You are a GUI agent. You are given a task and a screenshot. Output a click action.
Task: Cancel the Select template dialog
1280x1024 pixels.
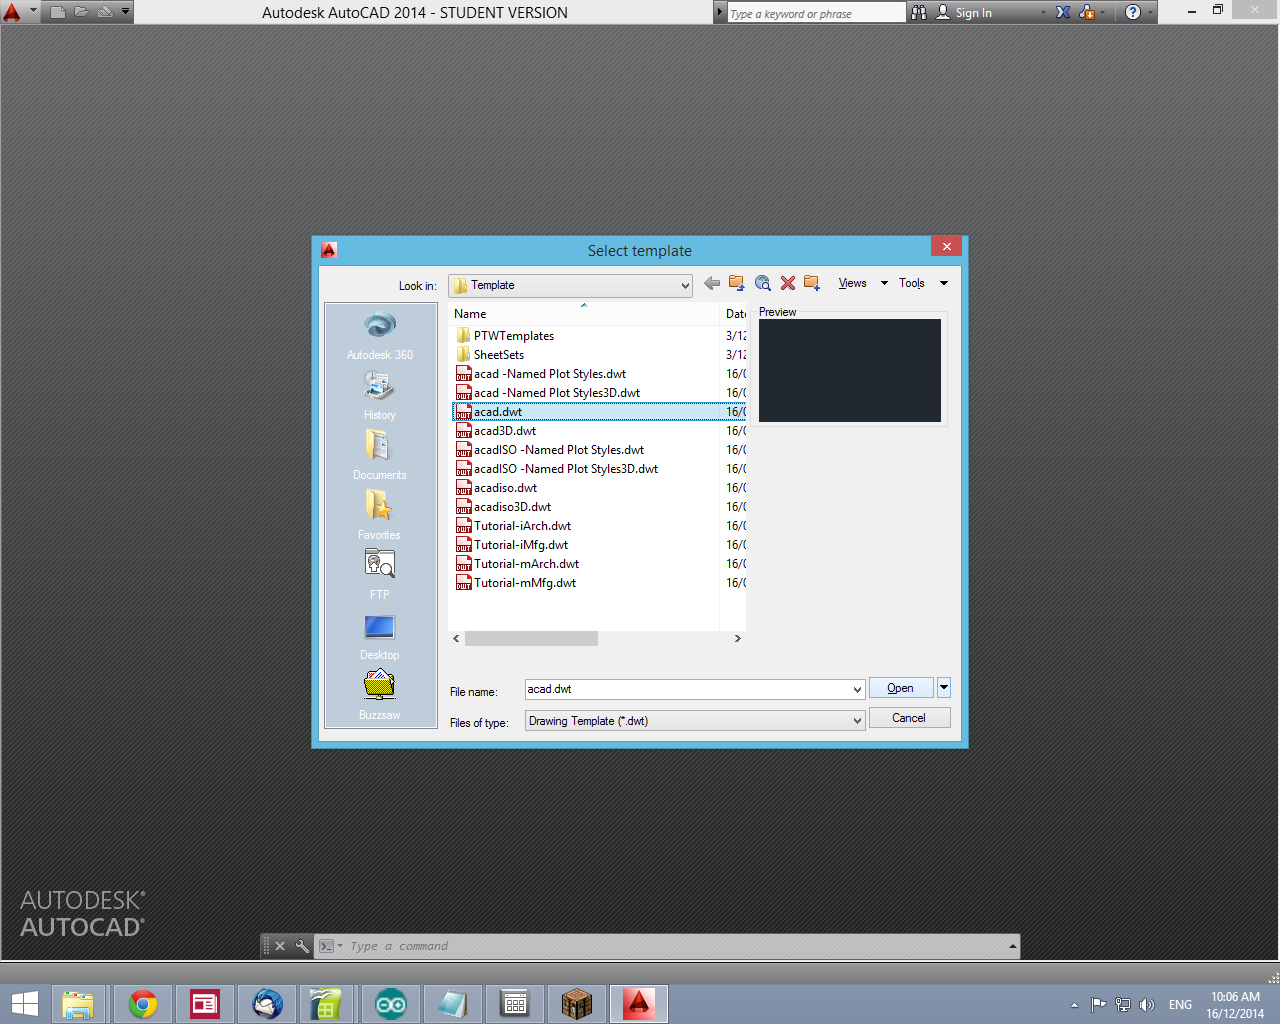(x=908, y=717)
